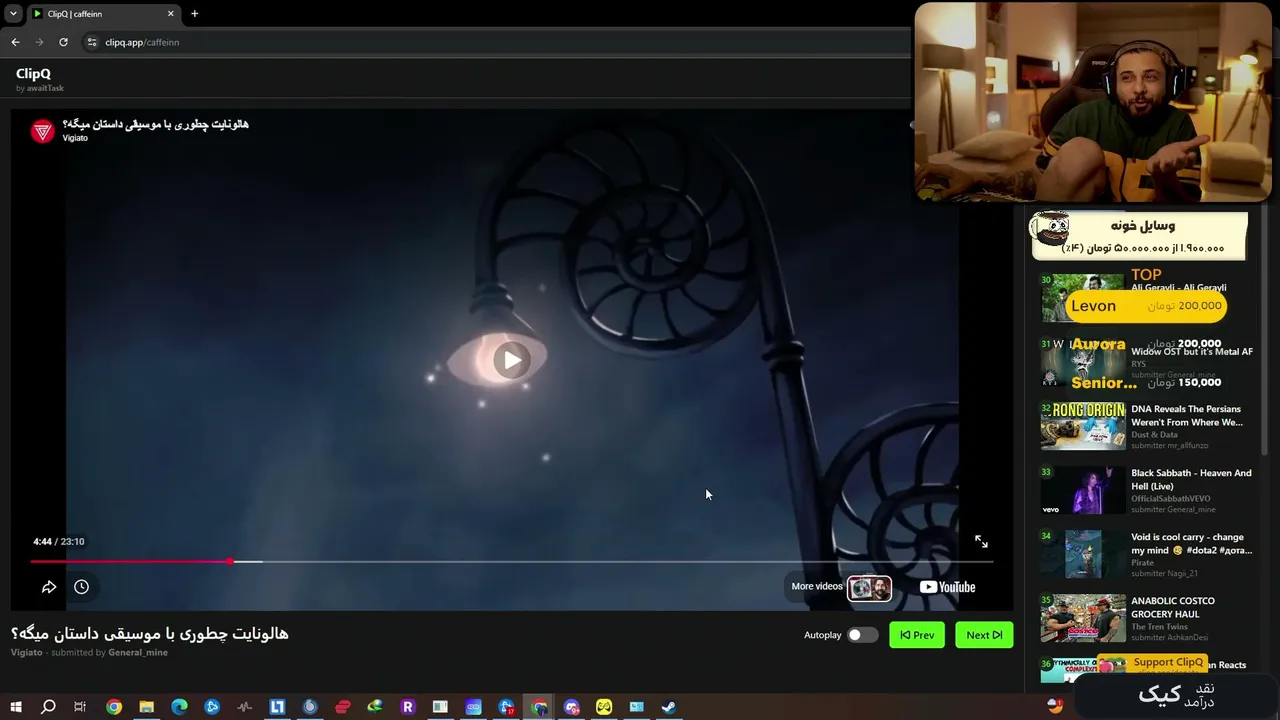Open Google Chrome from the taskbar
This screenshot has width=1280, height=720.
click(x=114, y=707)
